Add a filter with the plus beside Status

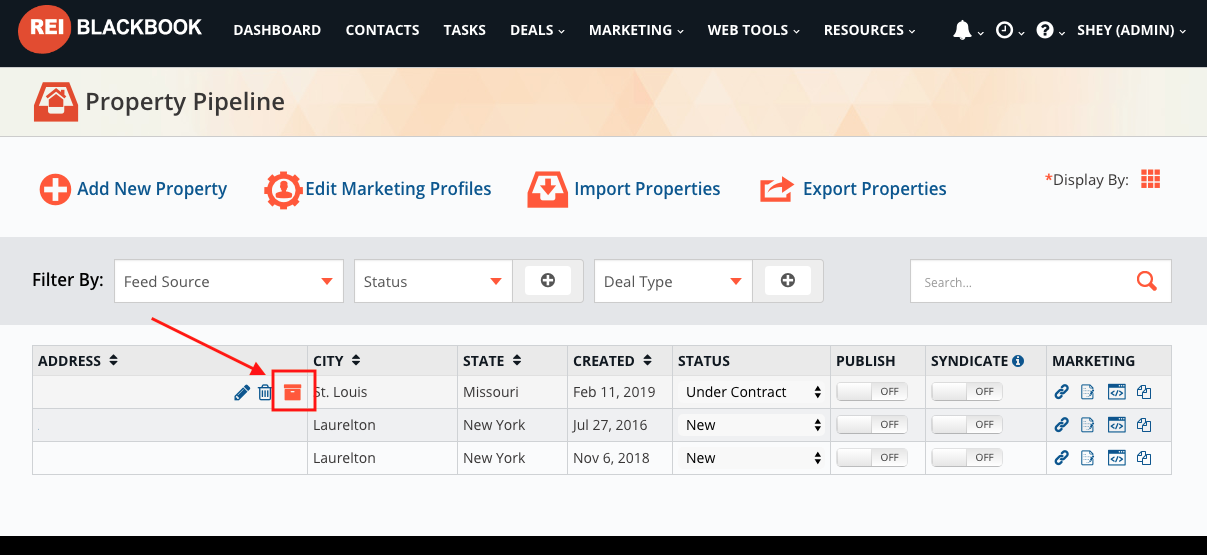pos(548,281)
